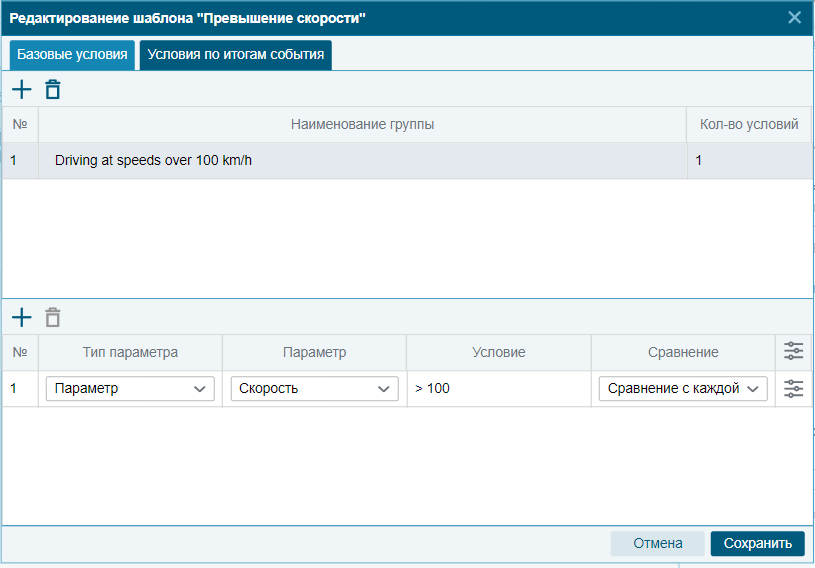
Task: Add a new condition with the lower plus icon
Action: point(21,318)
